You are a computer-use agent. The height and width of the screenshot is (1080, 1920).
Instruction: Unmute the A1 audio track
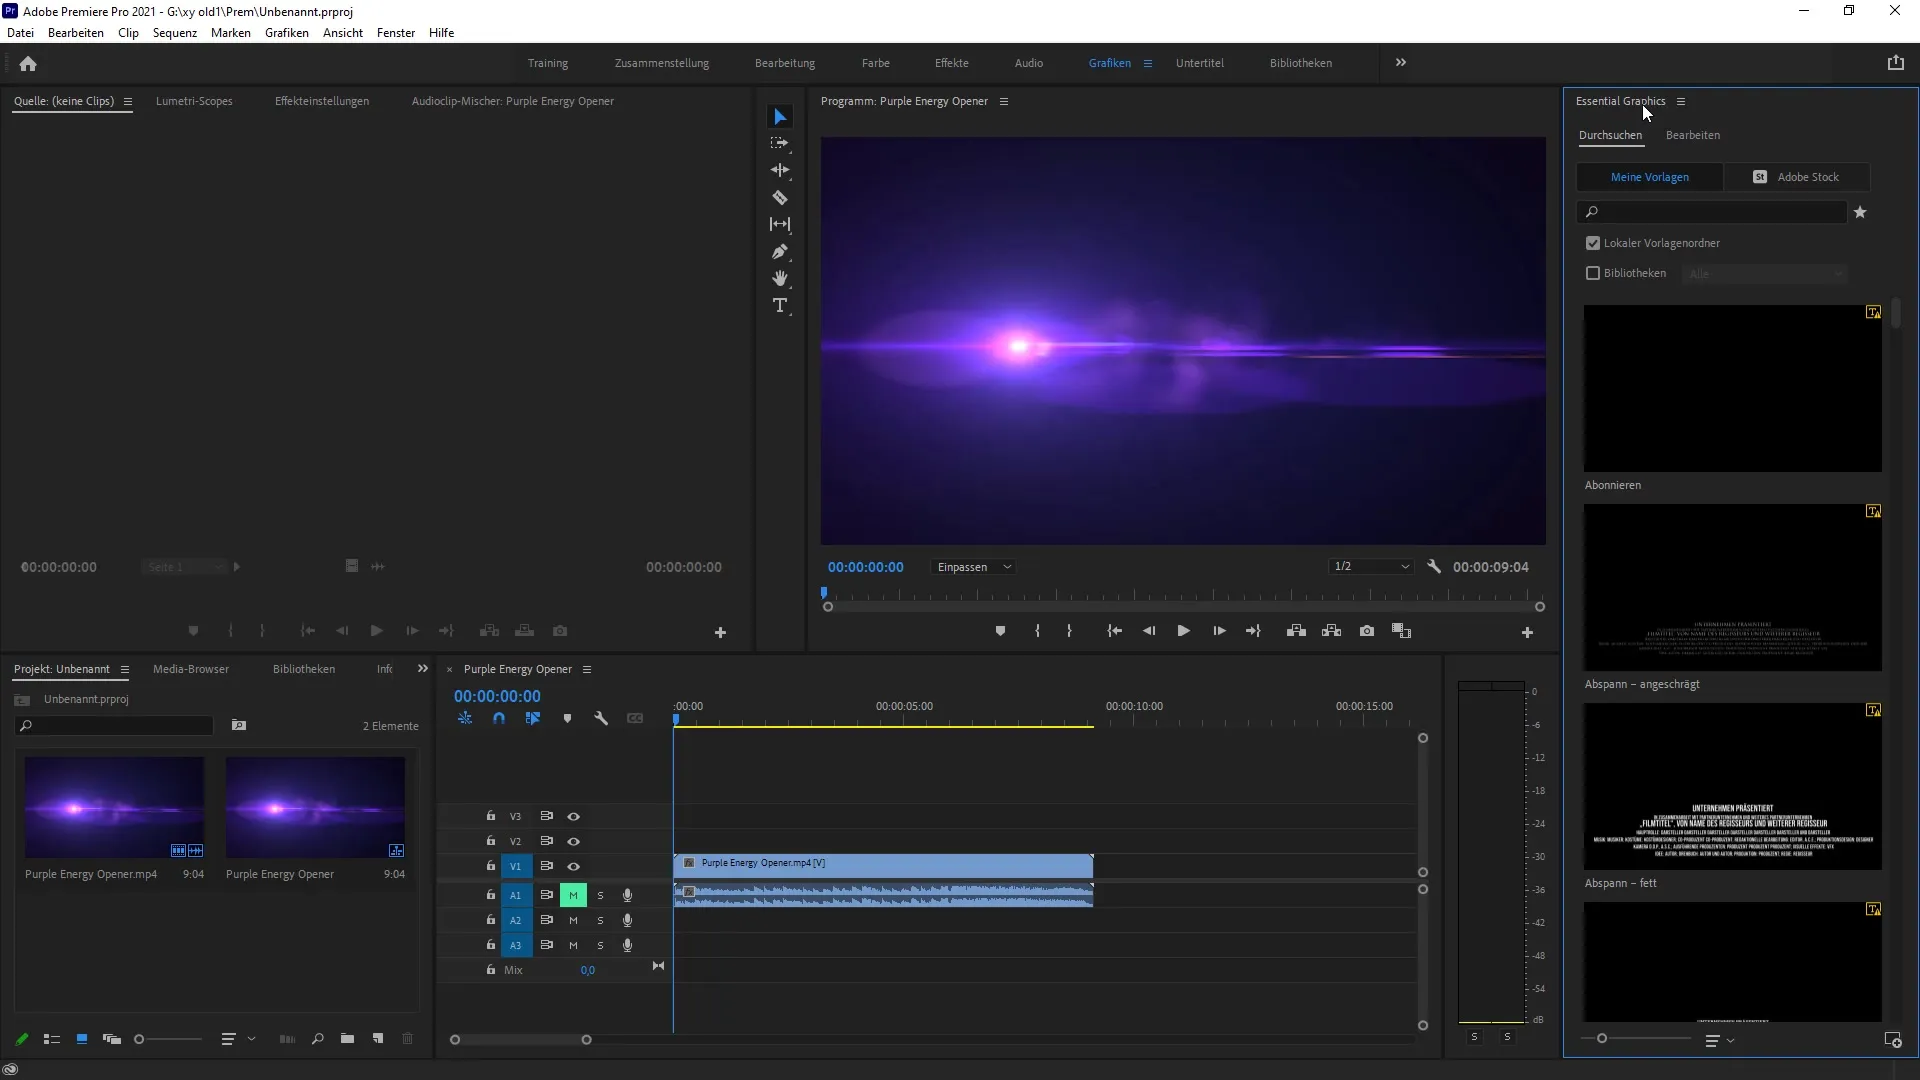coord(573,896)
